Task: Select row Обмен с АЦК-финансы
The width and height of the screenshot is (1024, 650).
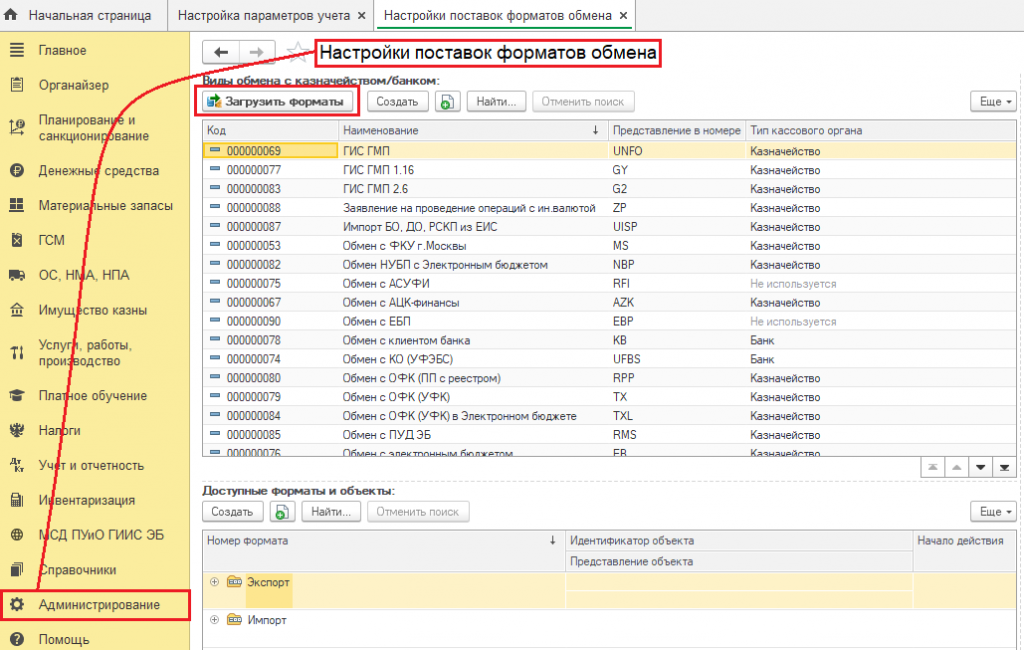Action: (609, 302)
